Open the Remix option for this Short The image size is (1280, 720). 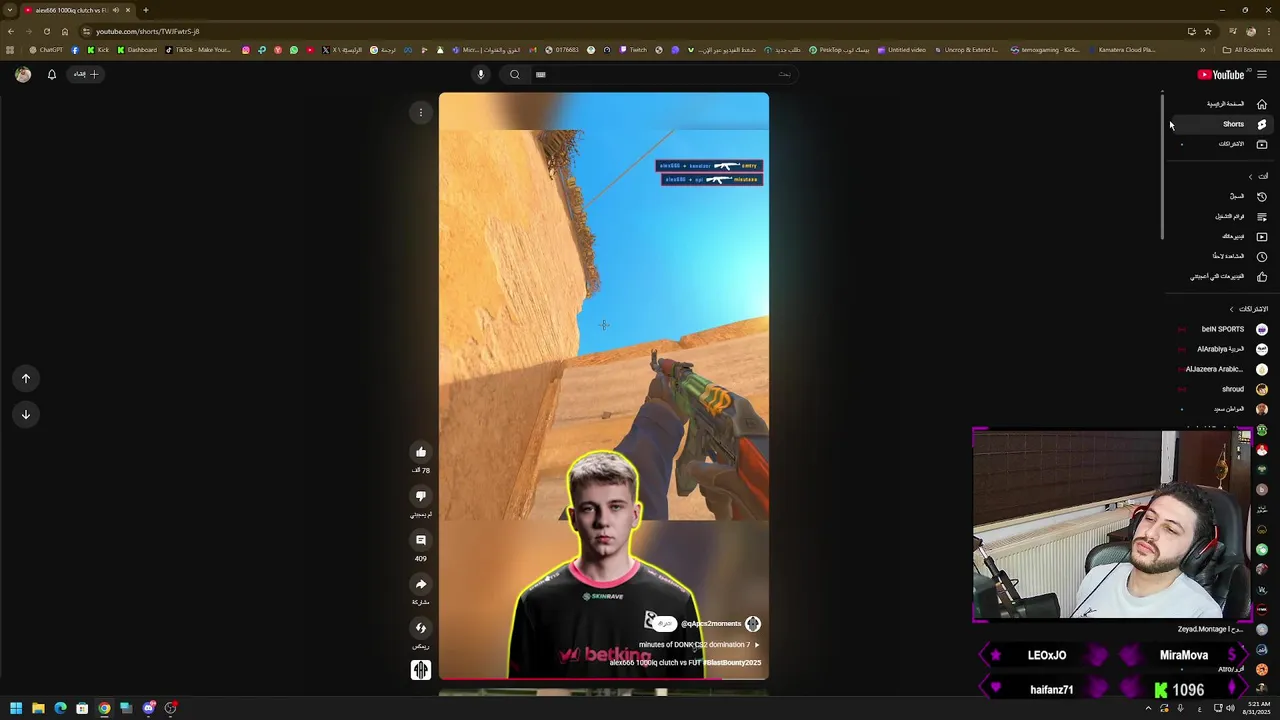click(421, 628)
